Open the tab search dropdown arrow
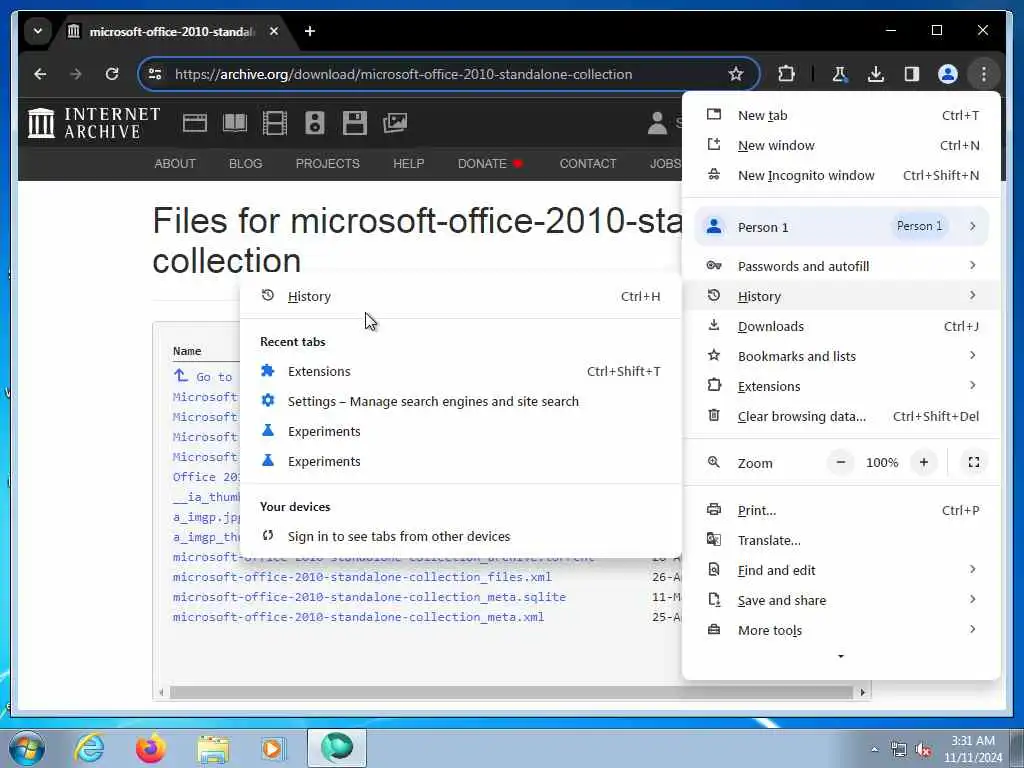This screenshot has width=1024, height=768. 38,31
